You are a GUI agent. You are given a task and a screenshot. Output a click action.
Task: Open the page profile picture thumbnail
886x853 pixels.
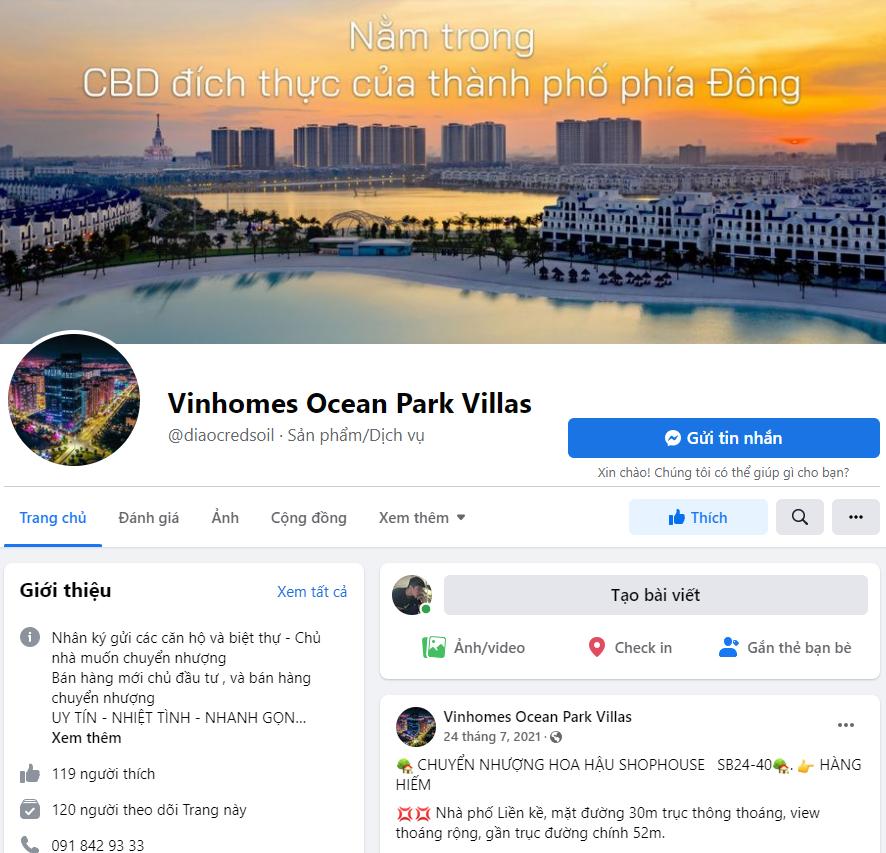[x=73, y=400]
